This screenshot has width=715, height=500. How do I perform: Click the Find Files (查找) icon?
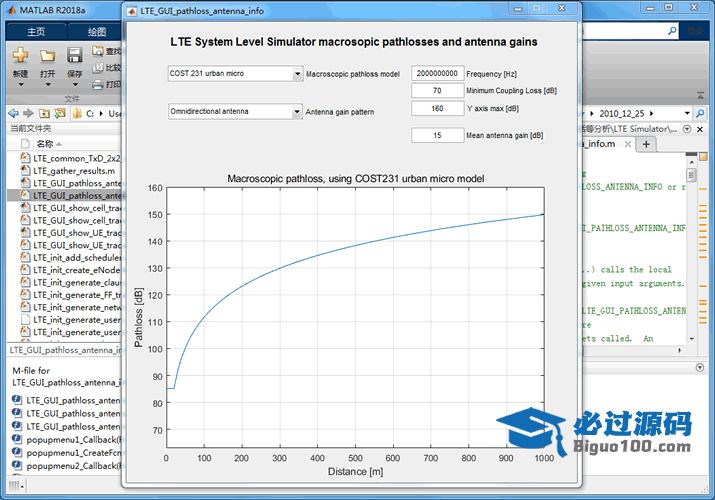(x=98, y=51)
